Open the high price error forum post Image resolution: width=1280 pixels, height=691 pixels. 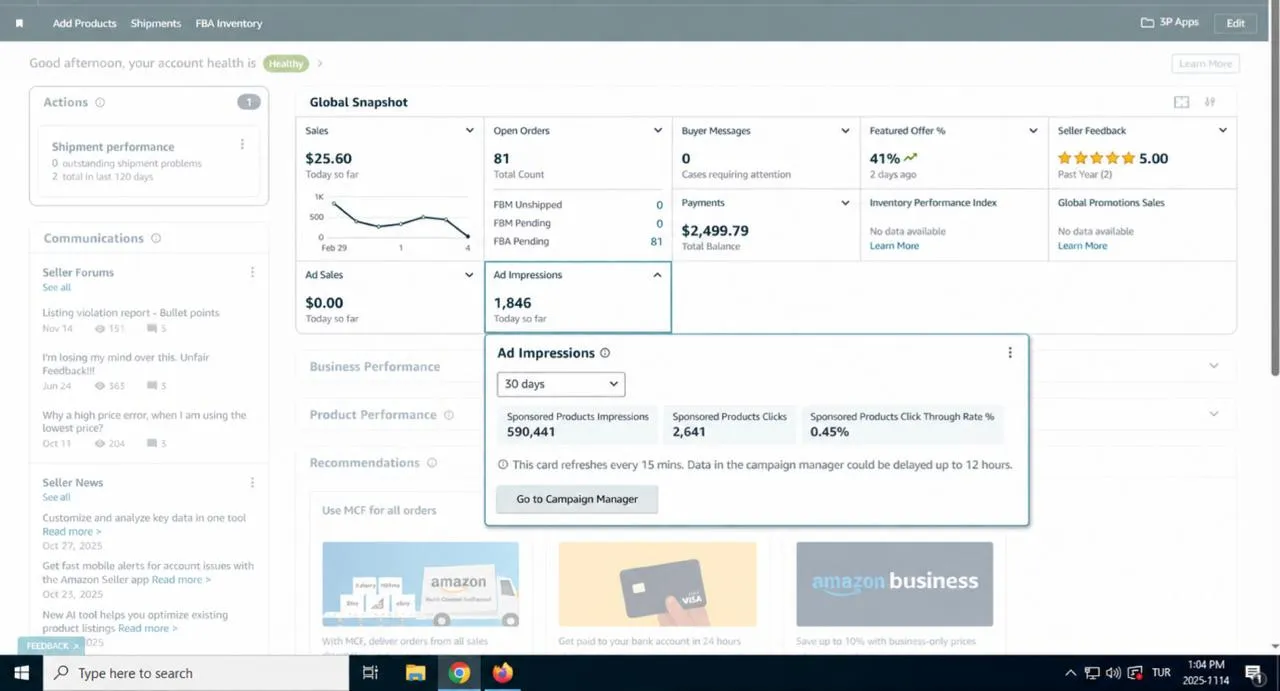tap(144, 422)
